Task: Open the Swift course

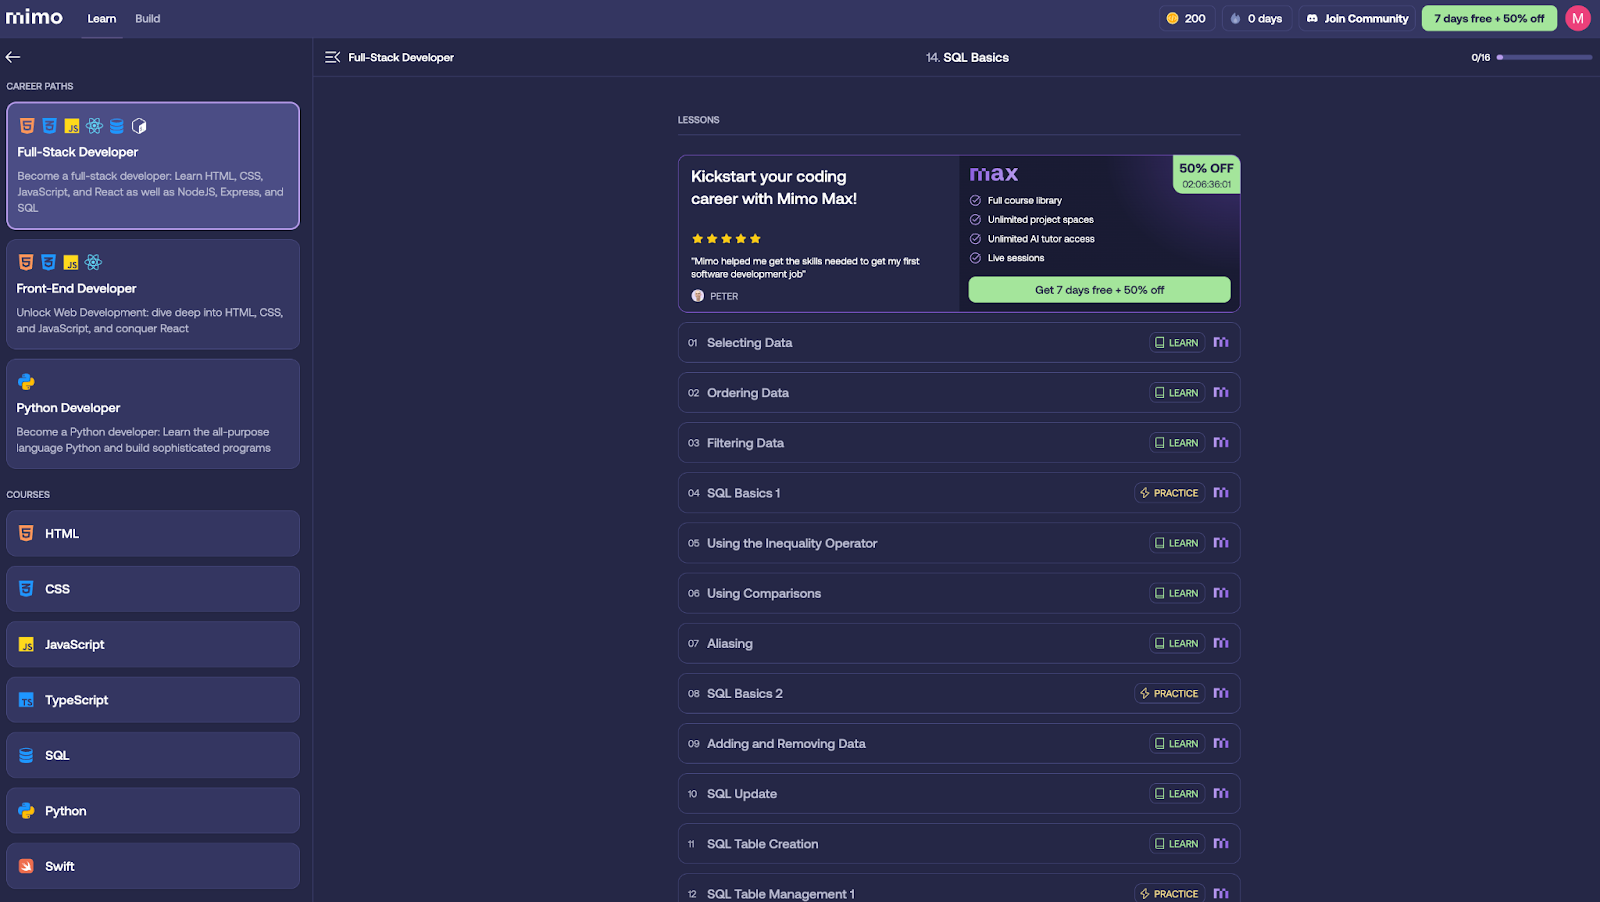Action: click(x=153, y=866)
